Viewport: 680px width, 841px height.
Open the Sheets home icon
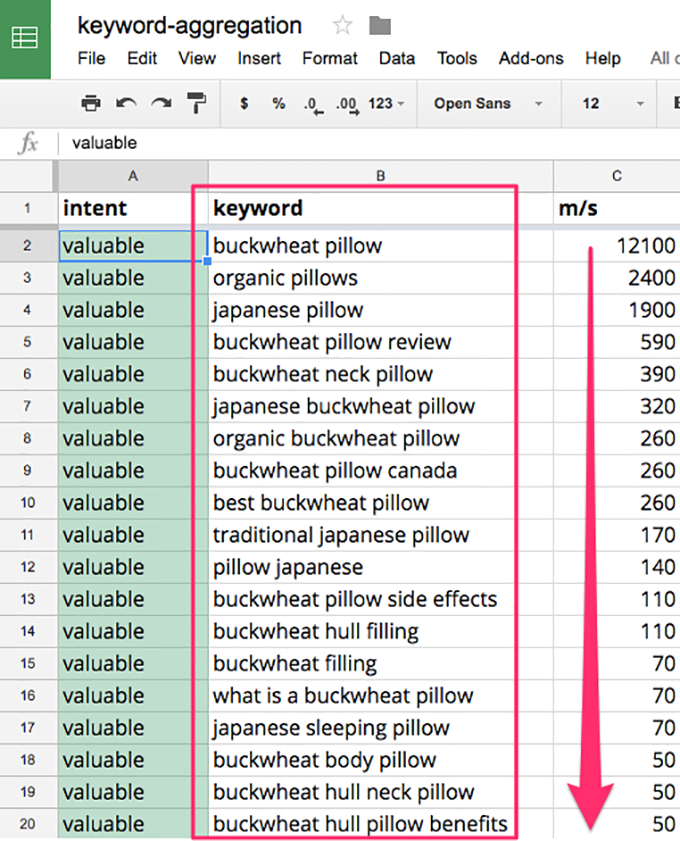[x=25, y=39]
